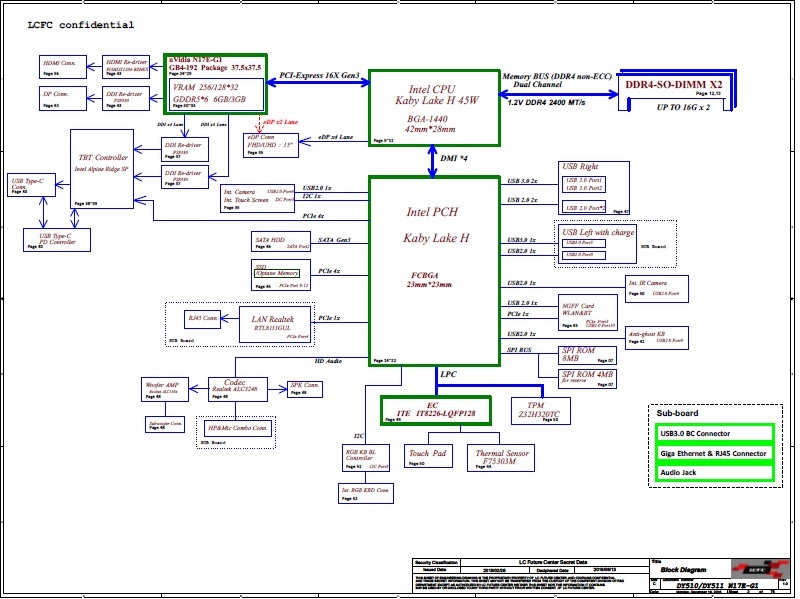Select the 'SPI ROM 4MB for reserve' block
This screenshot has height=599, width=800.
click(x=587, y=379)
